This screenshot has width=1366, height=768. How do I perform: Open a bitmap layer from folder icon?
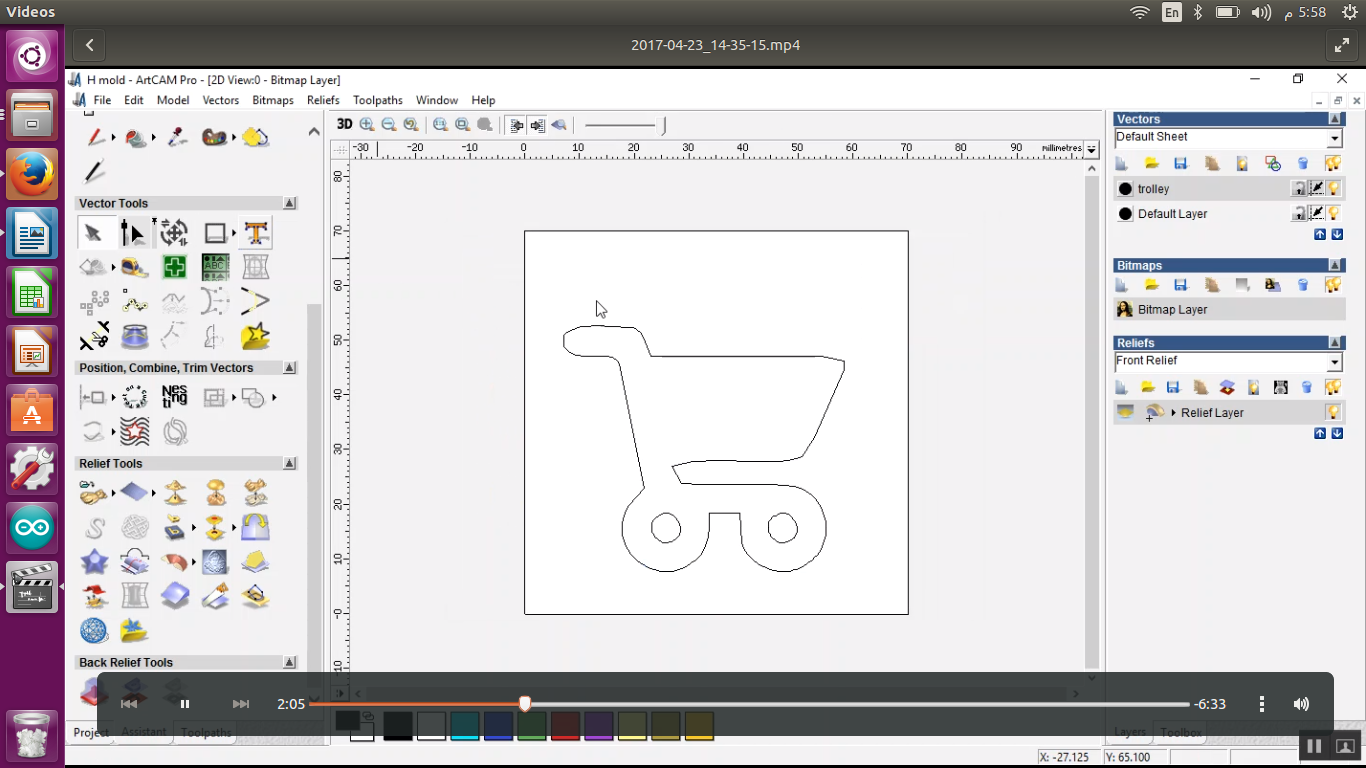(1152, 285)
